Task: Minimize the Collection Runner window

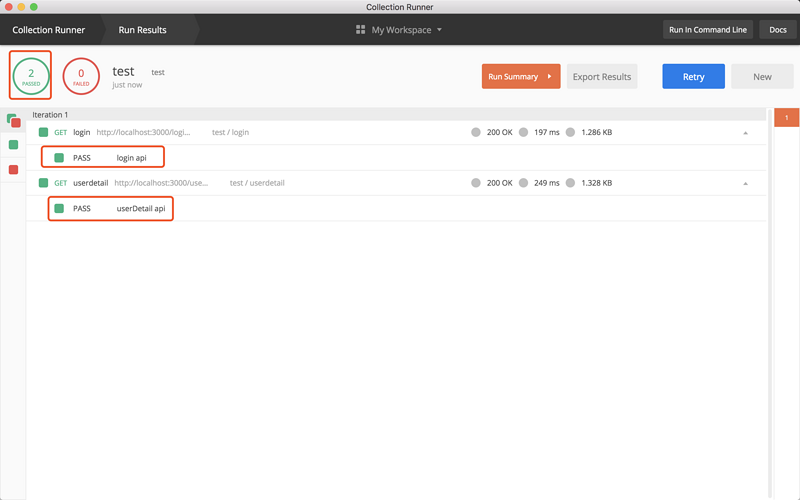Action: (21, 7)
